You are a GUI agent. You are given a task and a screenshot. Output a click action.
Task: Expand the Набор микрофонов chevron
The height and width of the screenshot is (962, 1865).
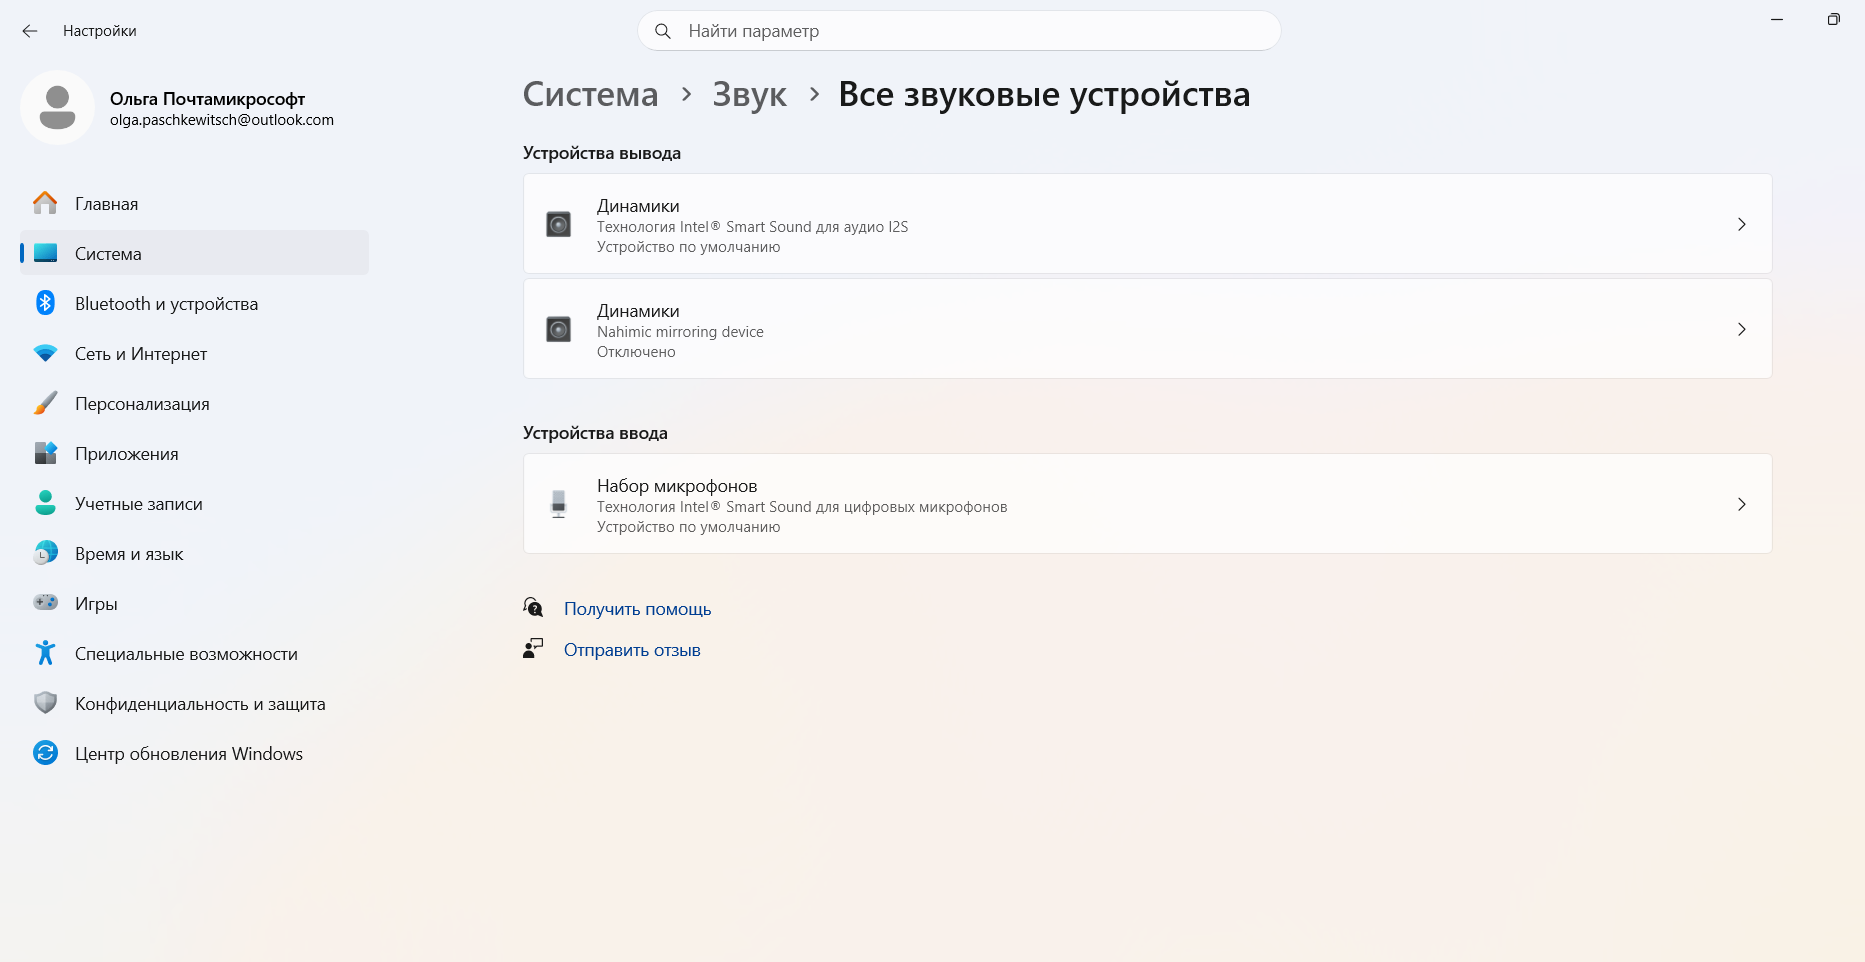1741,504
